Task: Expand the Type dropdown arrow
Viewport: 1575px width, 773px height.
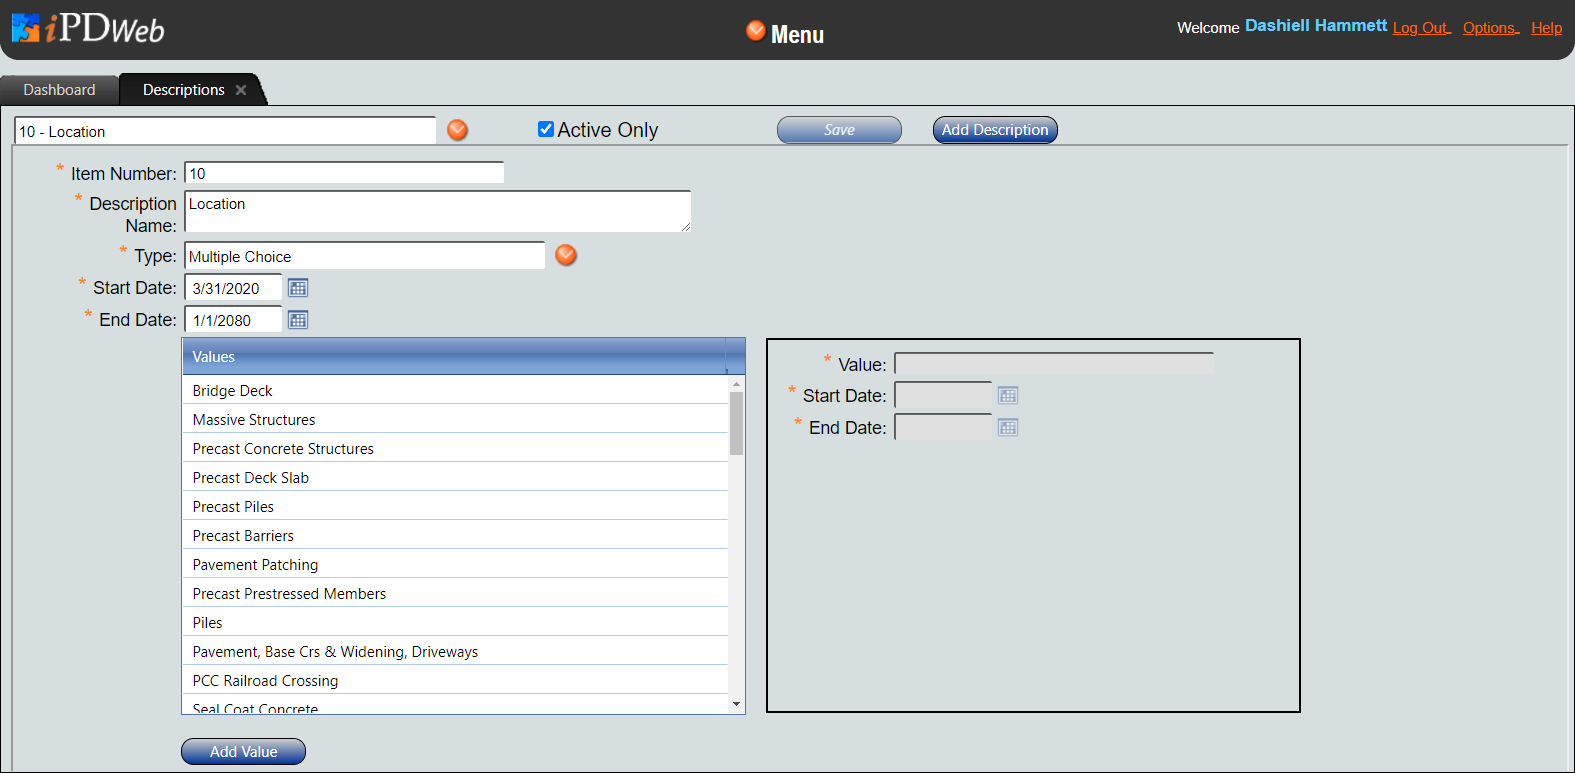Action: (x=566, y=255)
